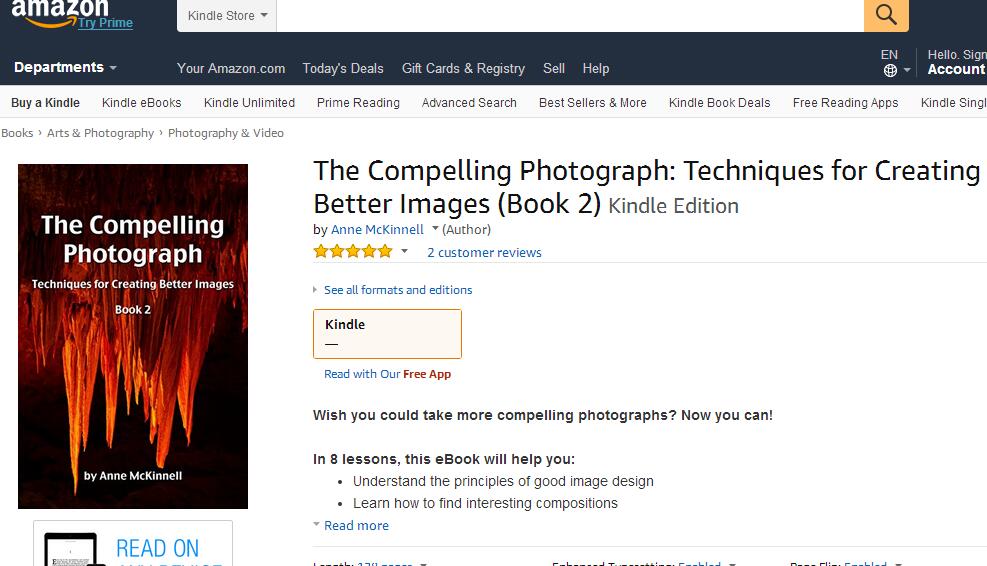
Task: Open the star rating breakdown arrow
Action: [404, 251]
